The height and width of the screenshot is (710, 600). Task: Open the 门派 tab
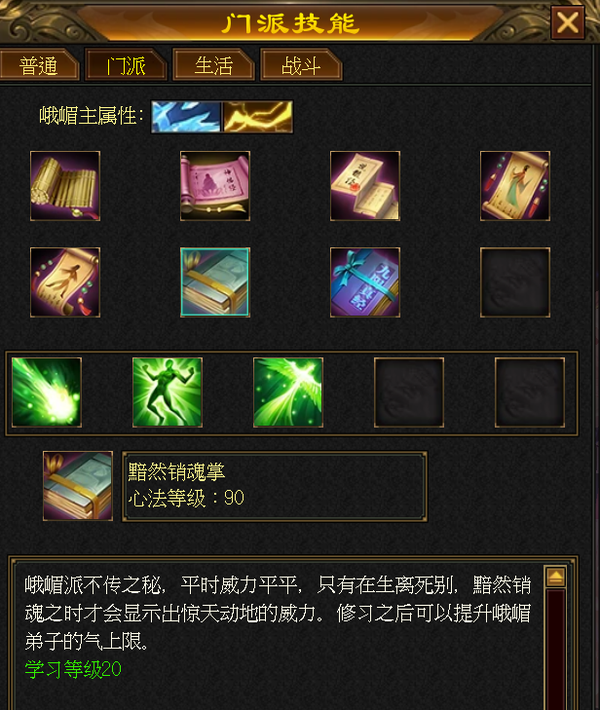[126, 65]
